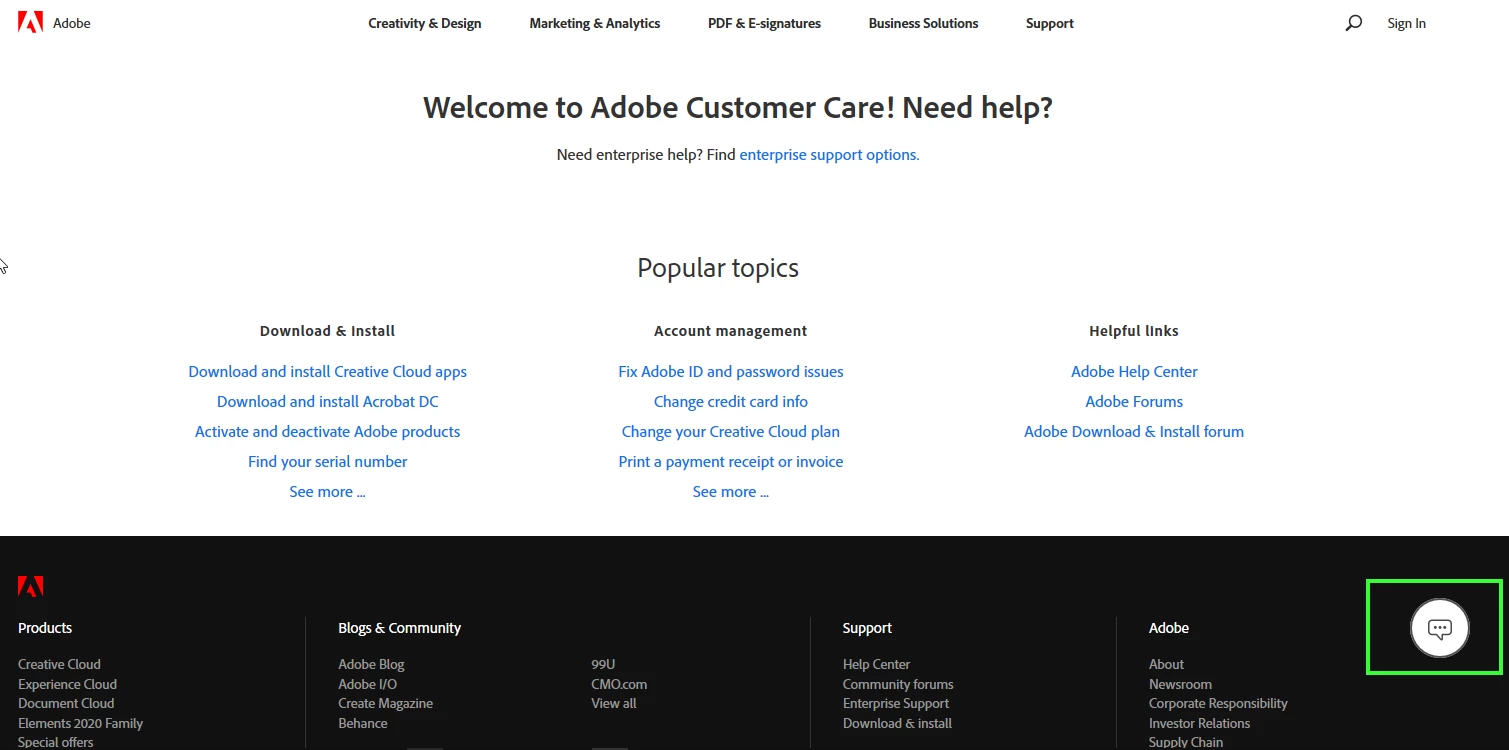
Task: Expand See more under Download & Install
Action: 327,491
